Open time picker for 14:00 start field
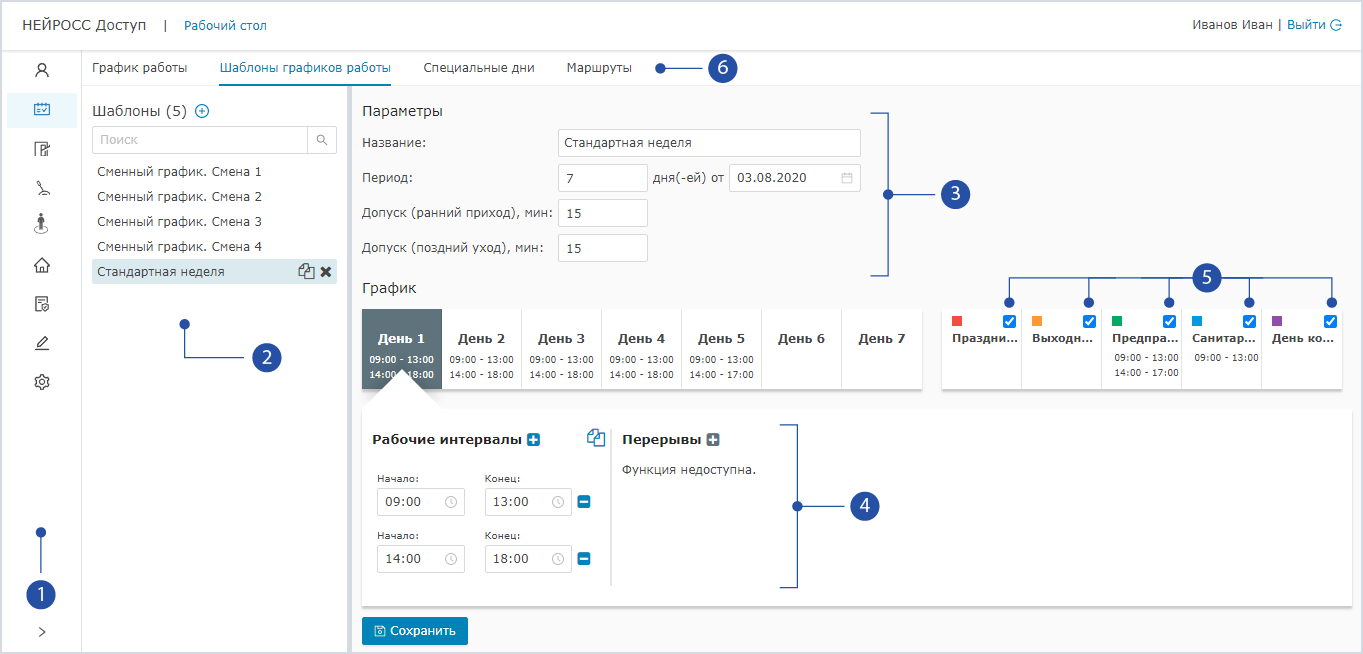The height and width of the screenshot is (654, 1363). pos(450,559)
